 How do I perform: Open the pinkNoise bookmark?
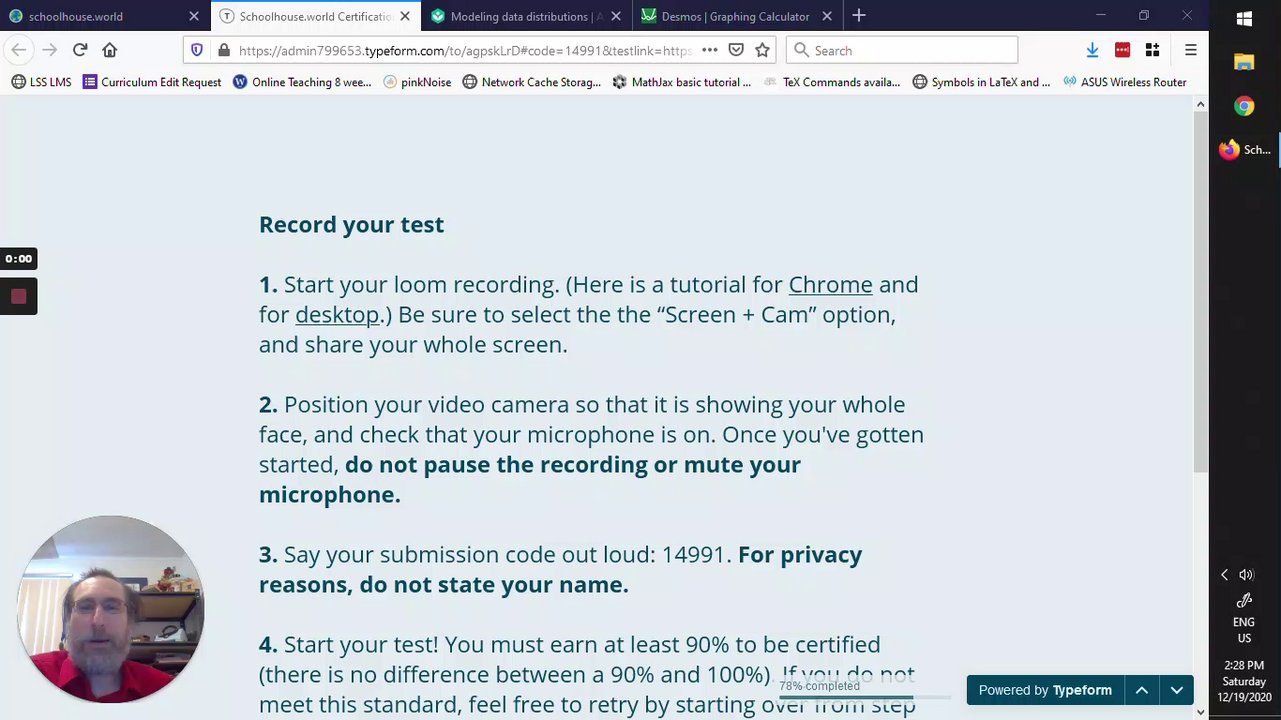[x=420, y=82]
